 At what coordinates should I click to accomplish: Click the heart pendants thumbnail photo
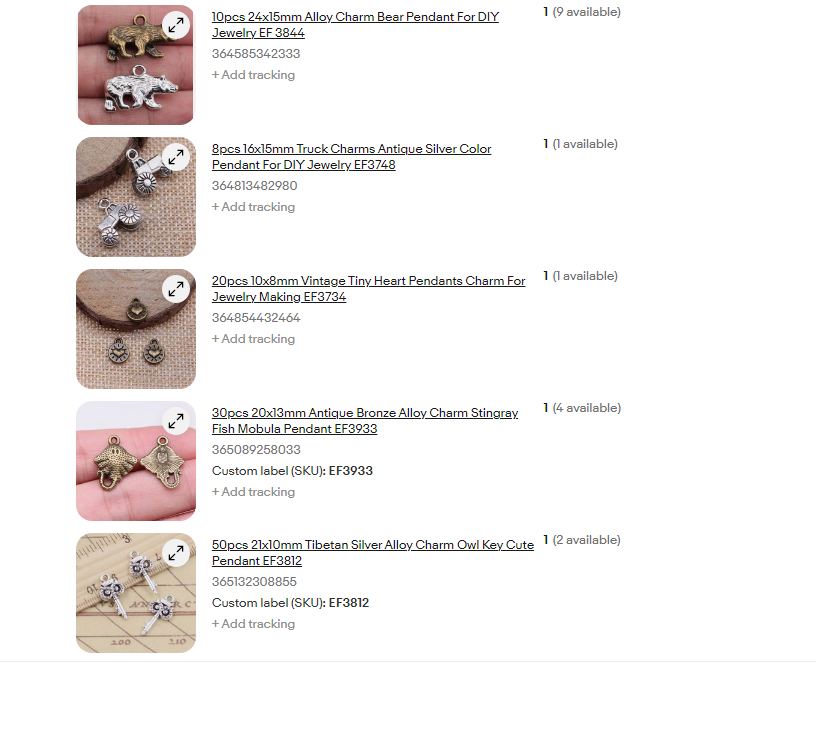pos(136,329)
